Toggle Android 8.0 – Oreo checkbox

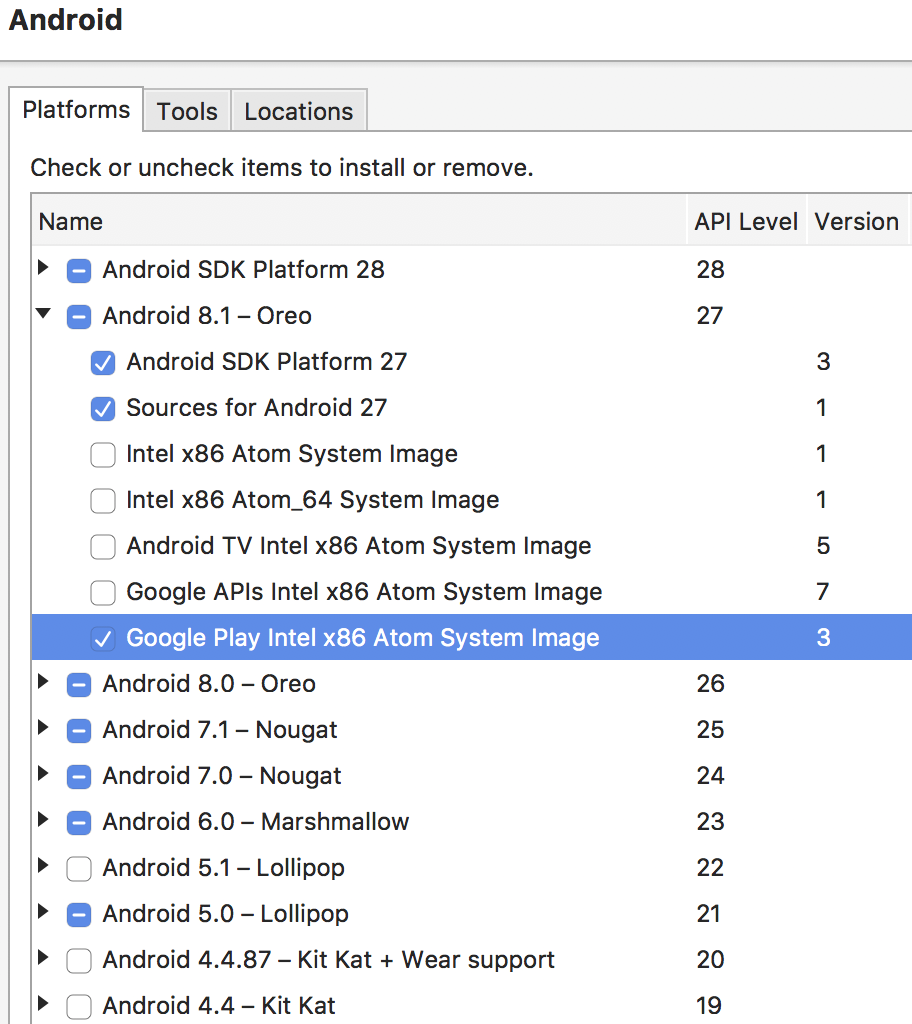(79, 685)
